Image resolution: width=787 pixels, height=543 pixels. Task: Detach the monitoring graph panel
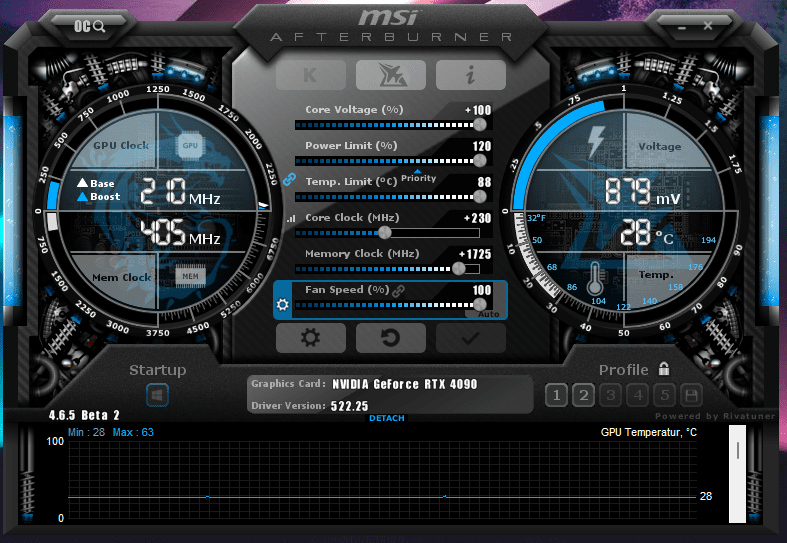[x=386, y=418]
